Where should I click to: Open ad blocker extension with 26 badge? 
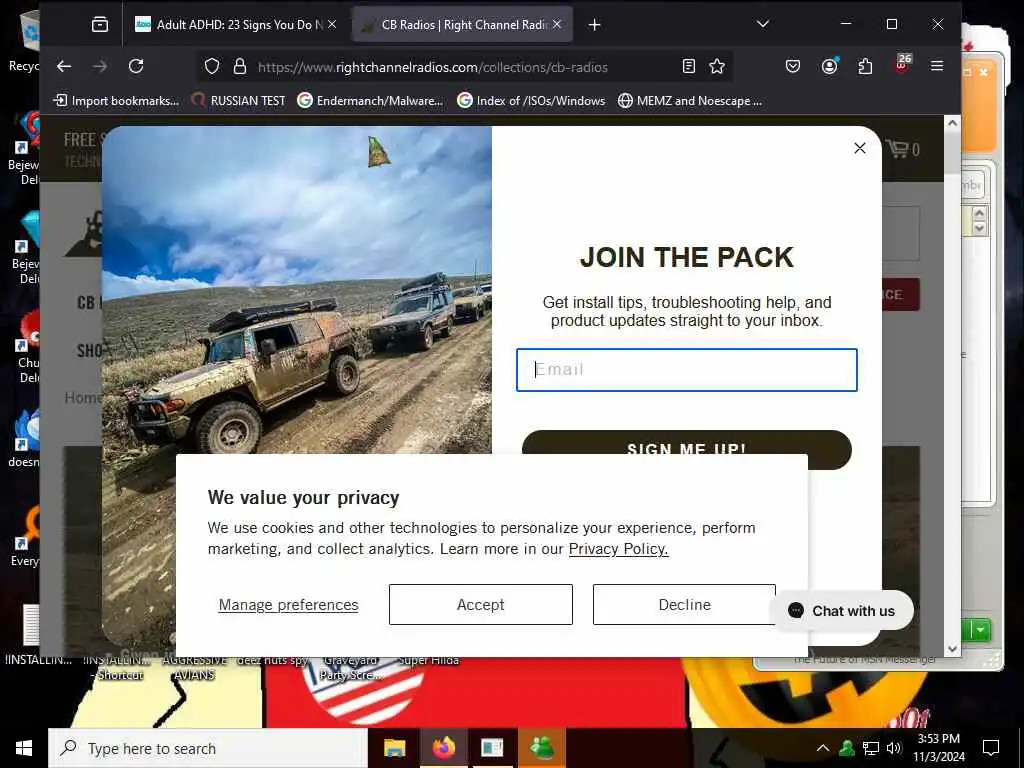pyautogui.click(x=903, y=64)
